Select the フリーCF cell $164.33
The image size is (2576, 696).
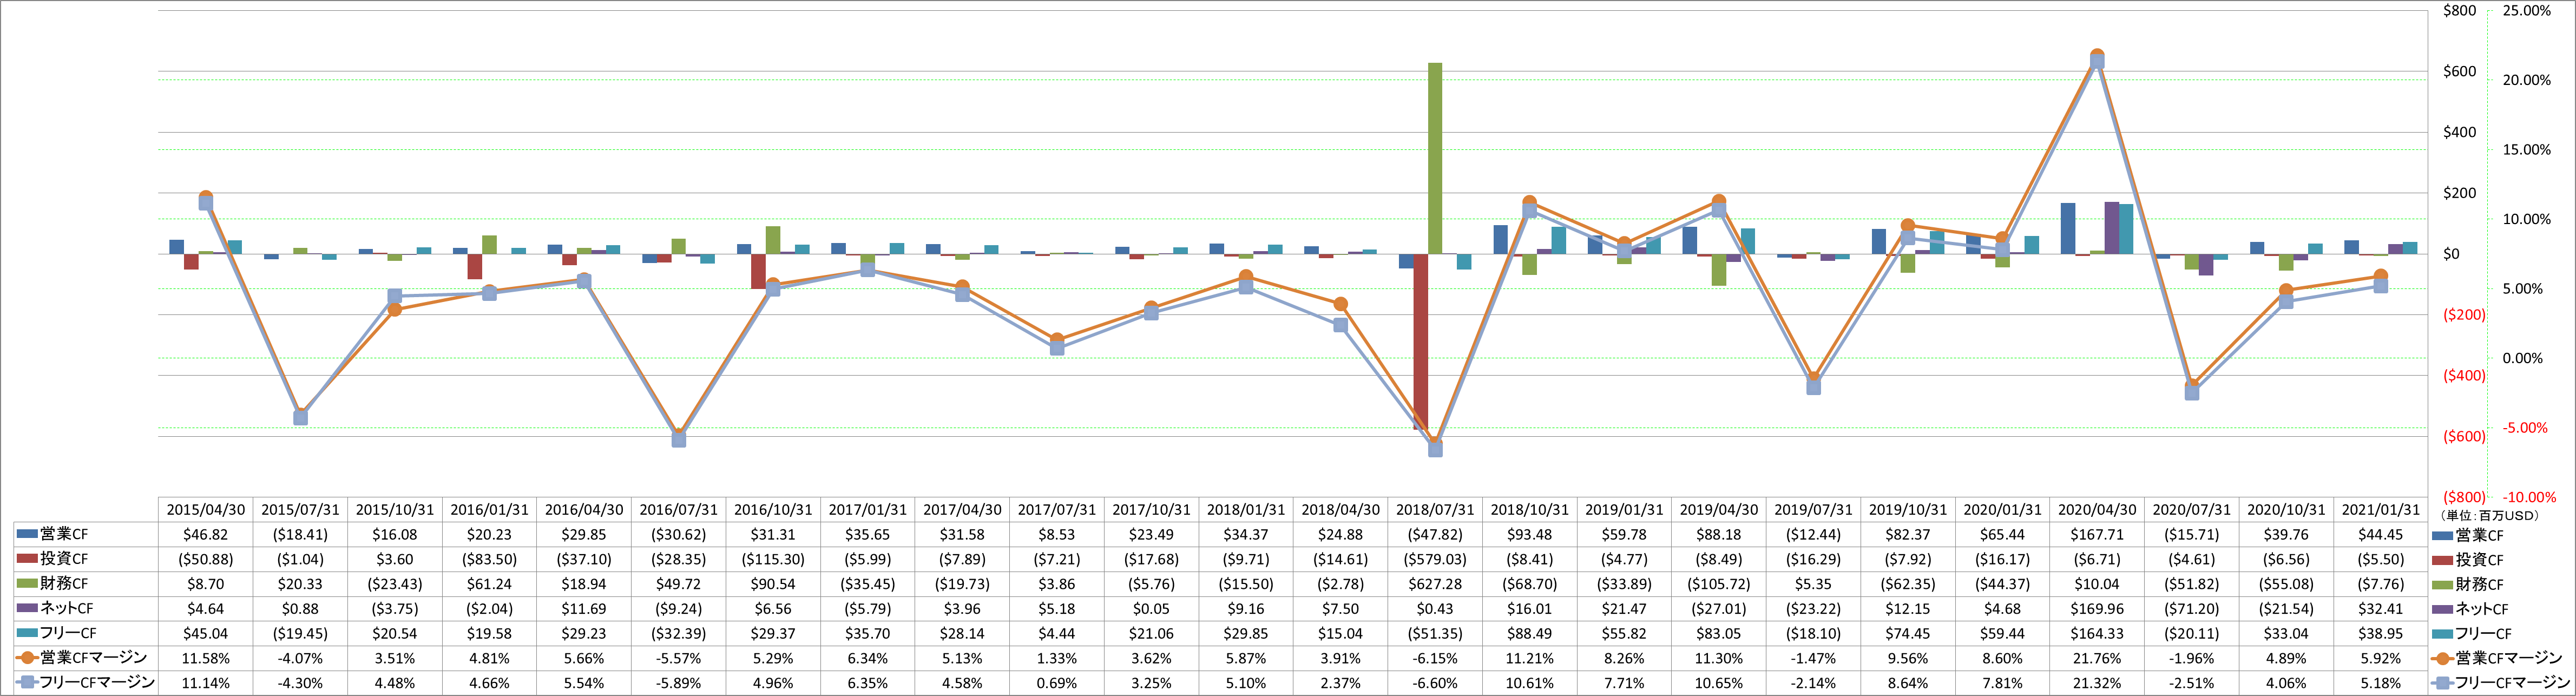point(2097,633)
